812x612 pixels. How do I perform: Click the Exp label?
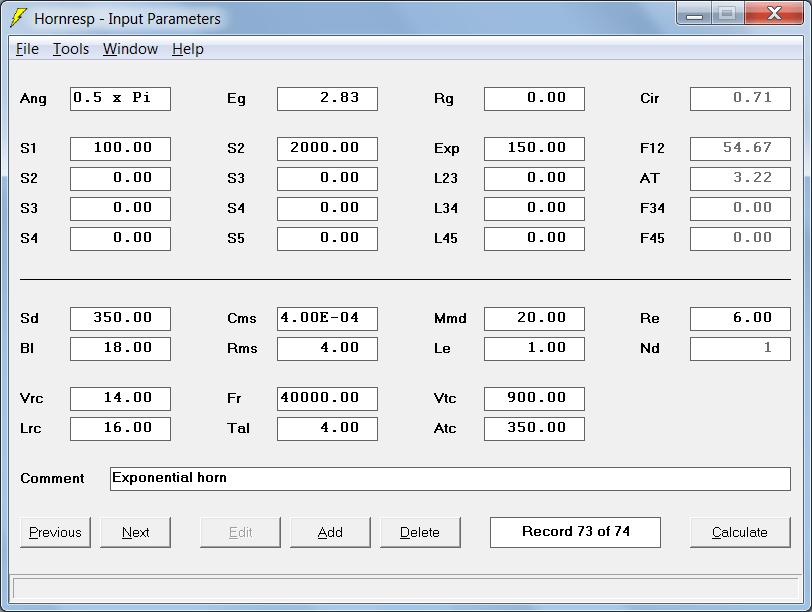446,149
